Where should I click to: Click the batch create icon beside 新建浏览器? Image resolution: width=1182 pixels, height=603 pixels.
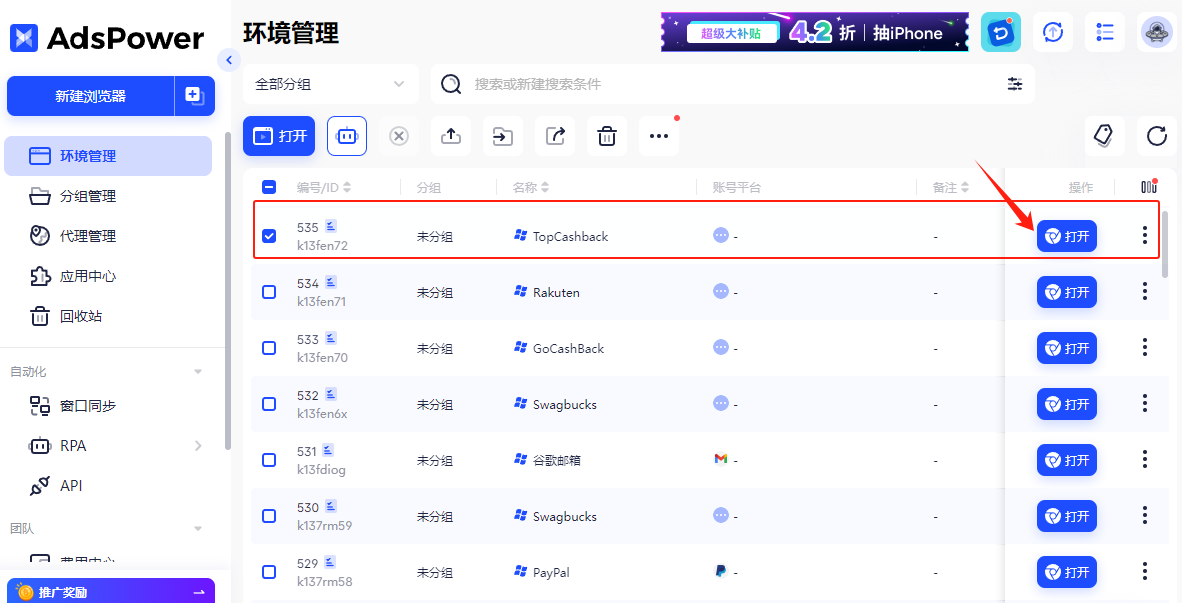pyautogui.click(x=194, y=96)
